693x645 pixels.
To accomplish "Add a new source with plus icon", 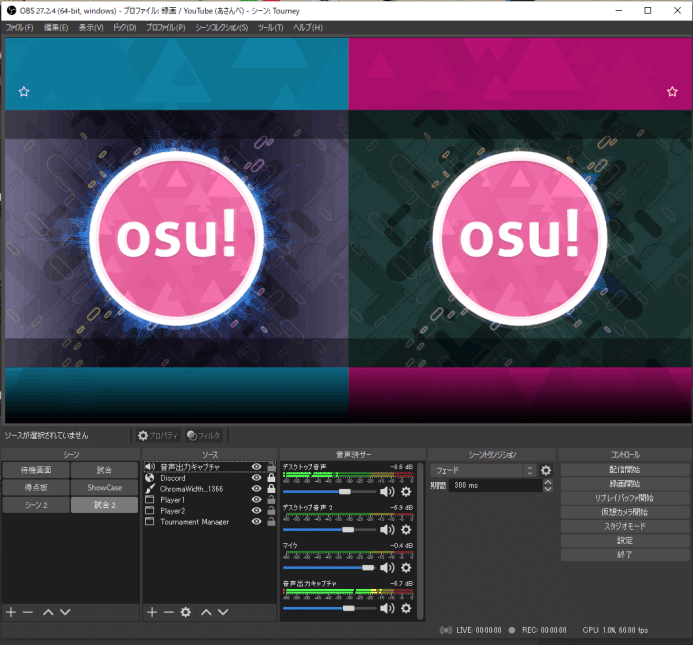I will [152, 612].
